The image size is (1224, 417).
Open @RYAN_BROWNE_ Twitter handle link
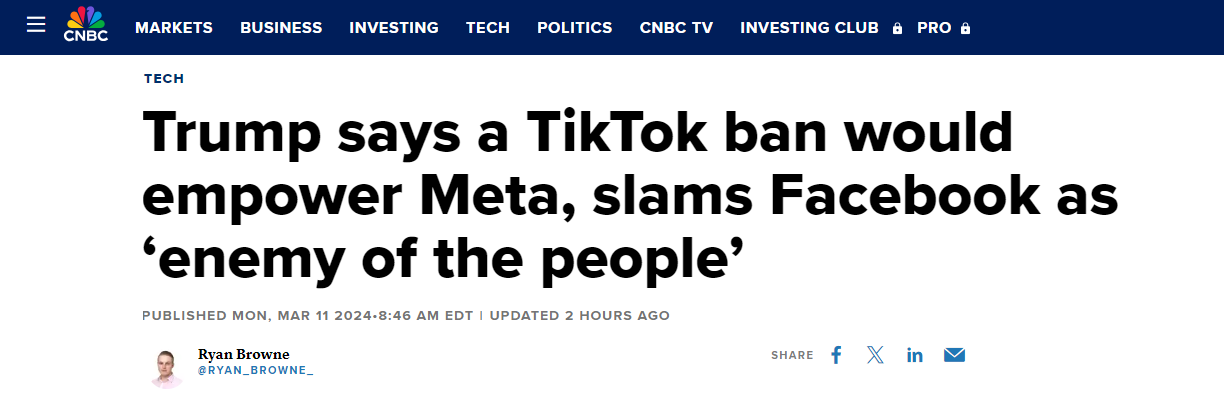[x=255, y=370]
